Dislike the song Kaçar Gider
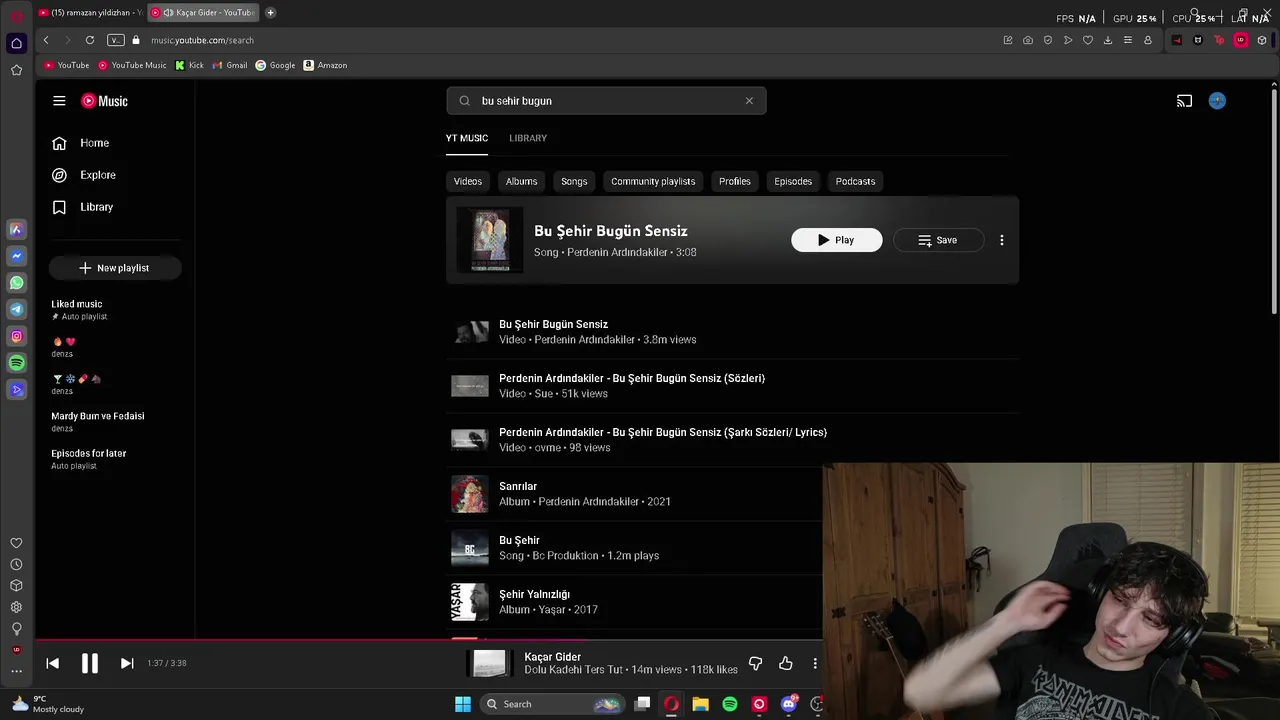This screenshot has height=720, width=1280. click(756, 663)
